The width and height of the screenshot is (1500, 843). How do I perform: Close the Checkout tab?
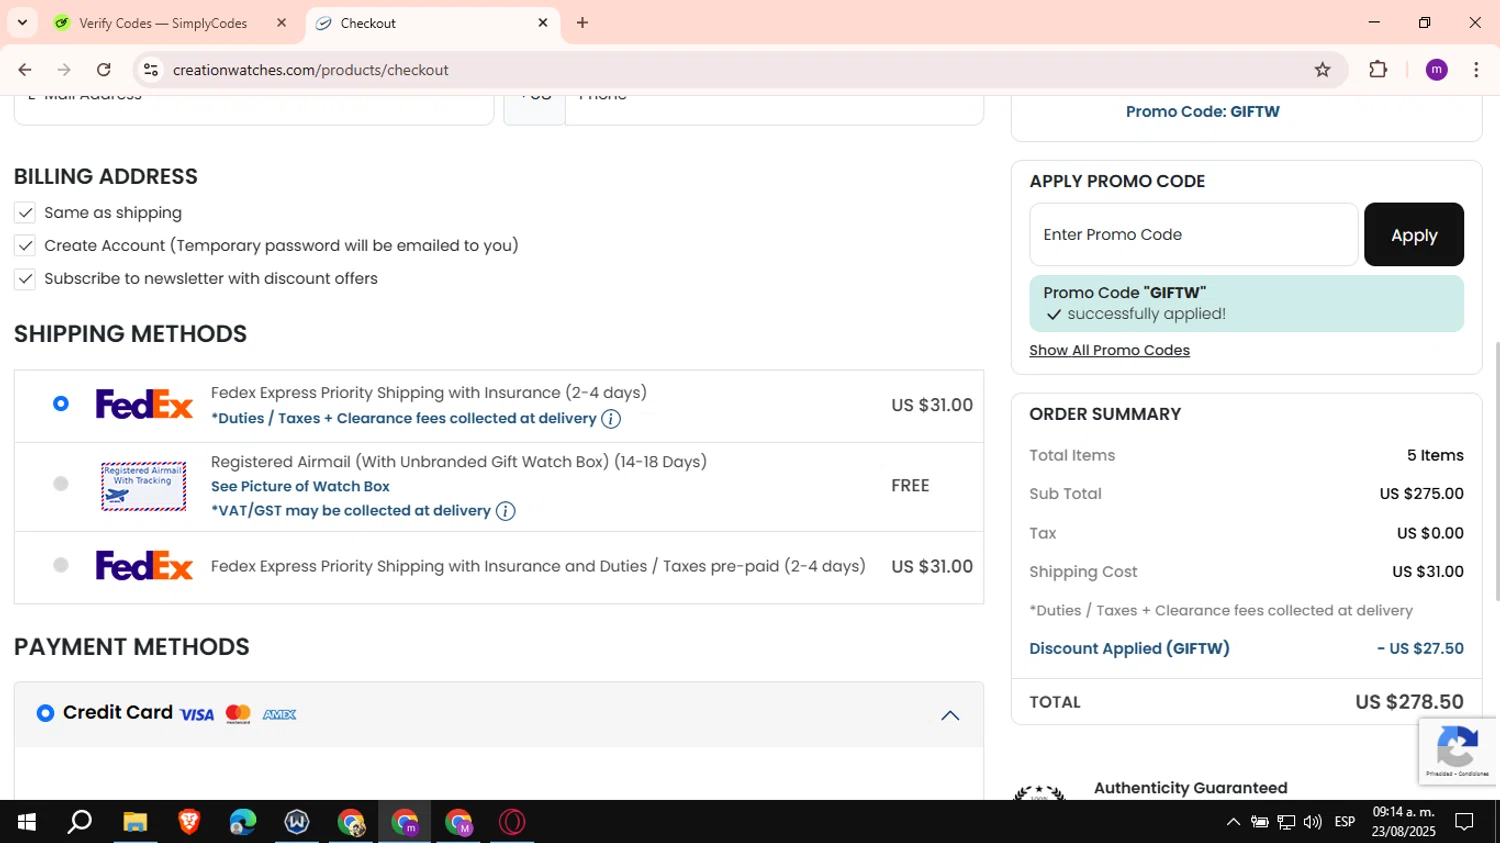pos(543,22)
